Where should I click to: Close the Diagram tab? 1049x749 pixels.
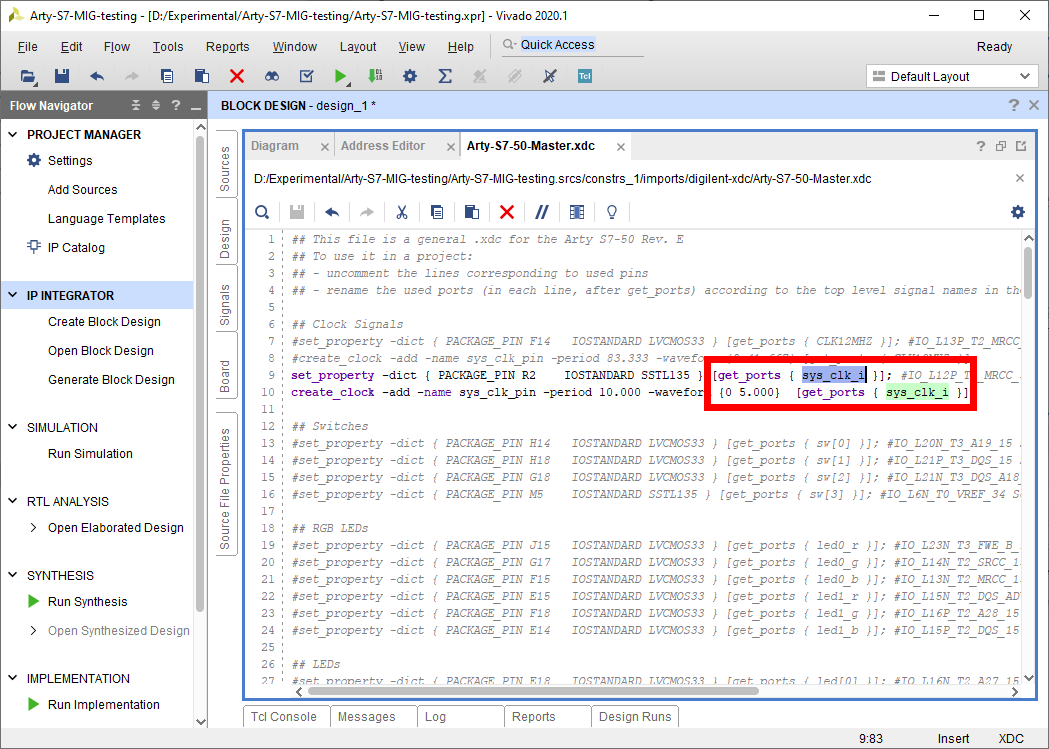coord(324,147)
